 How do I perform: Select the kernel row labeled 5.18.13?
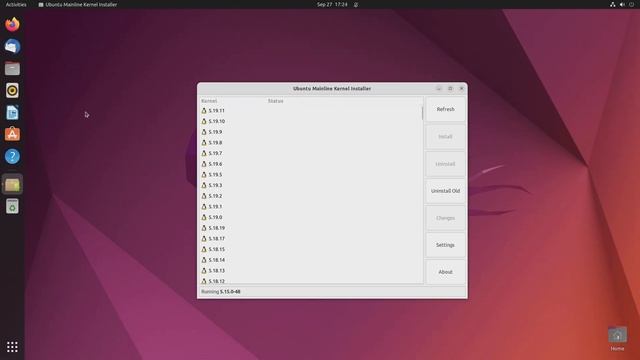(x=311, y=270)
